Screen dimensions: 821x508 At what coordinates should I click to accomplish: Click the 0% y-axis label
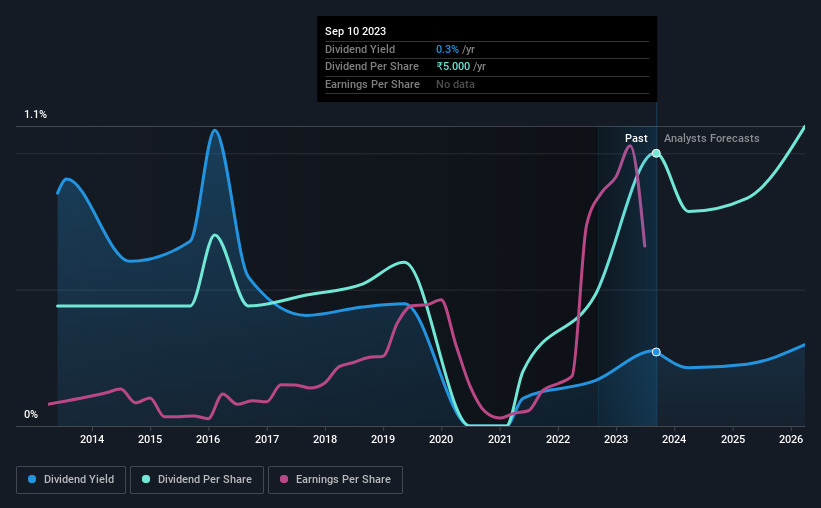pos(31,414)
